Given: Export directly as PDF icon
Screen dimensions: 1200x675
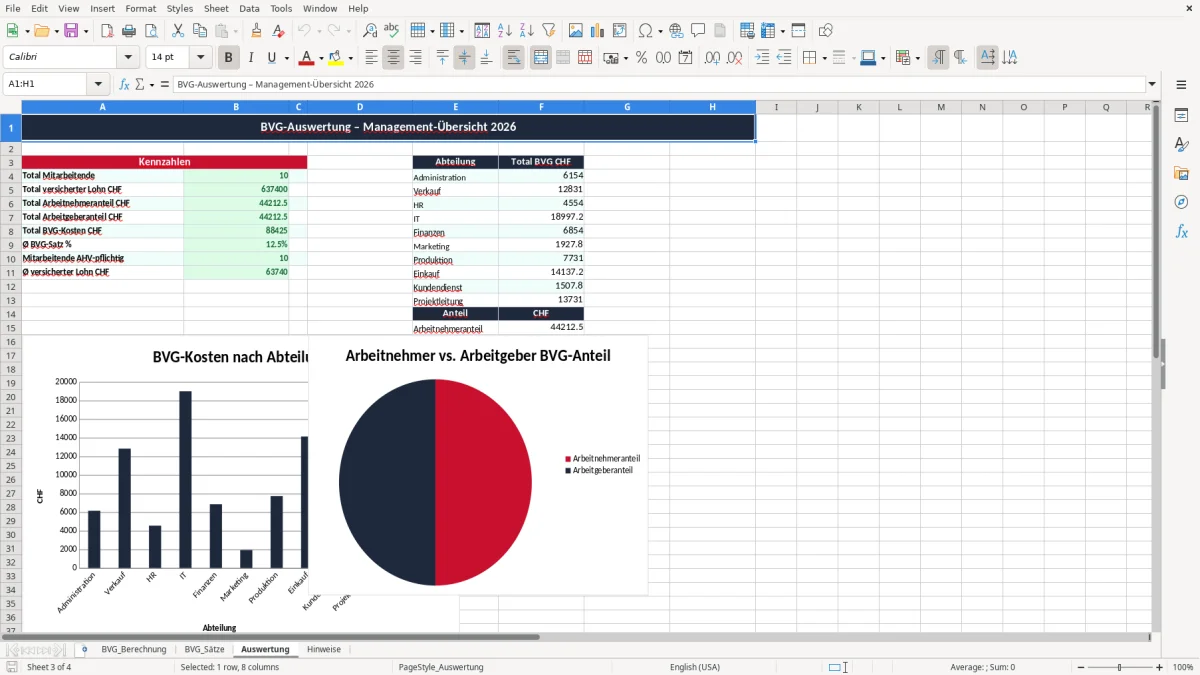Looking at the screenshot, I should 107,31.
